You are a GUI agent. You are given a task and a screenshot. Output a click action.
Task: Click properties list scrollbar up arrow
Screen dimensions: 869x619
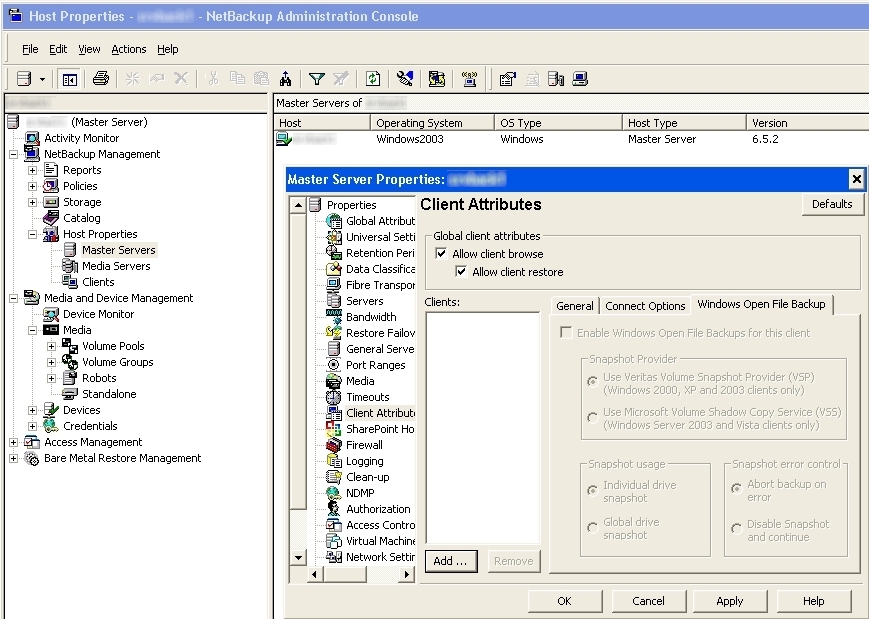298,205
